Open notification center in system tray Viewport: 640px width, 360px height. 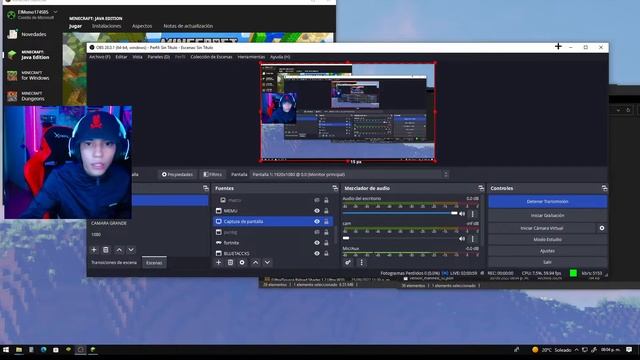point(629,350)
